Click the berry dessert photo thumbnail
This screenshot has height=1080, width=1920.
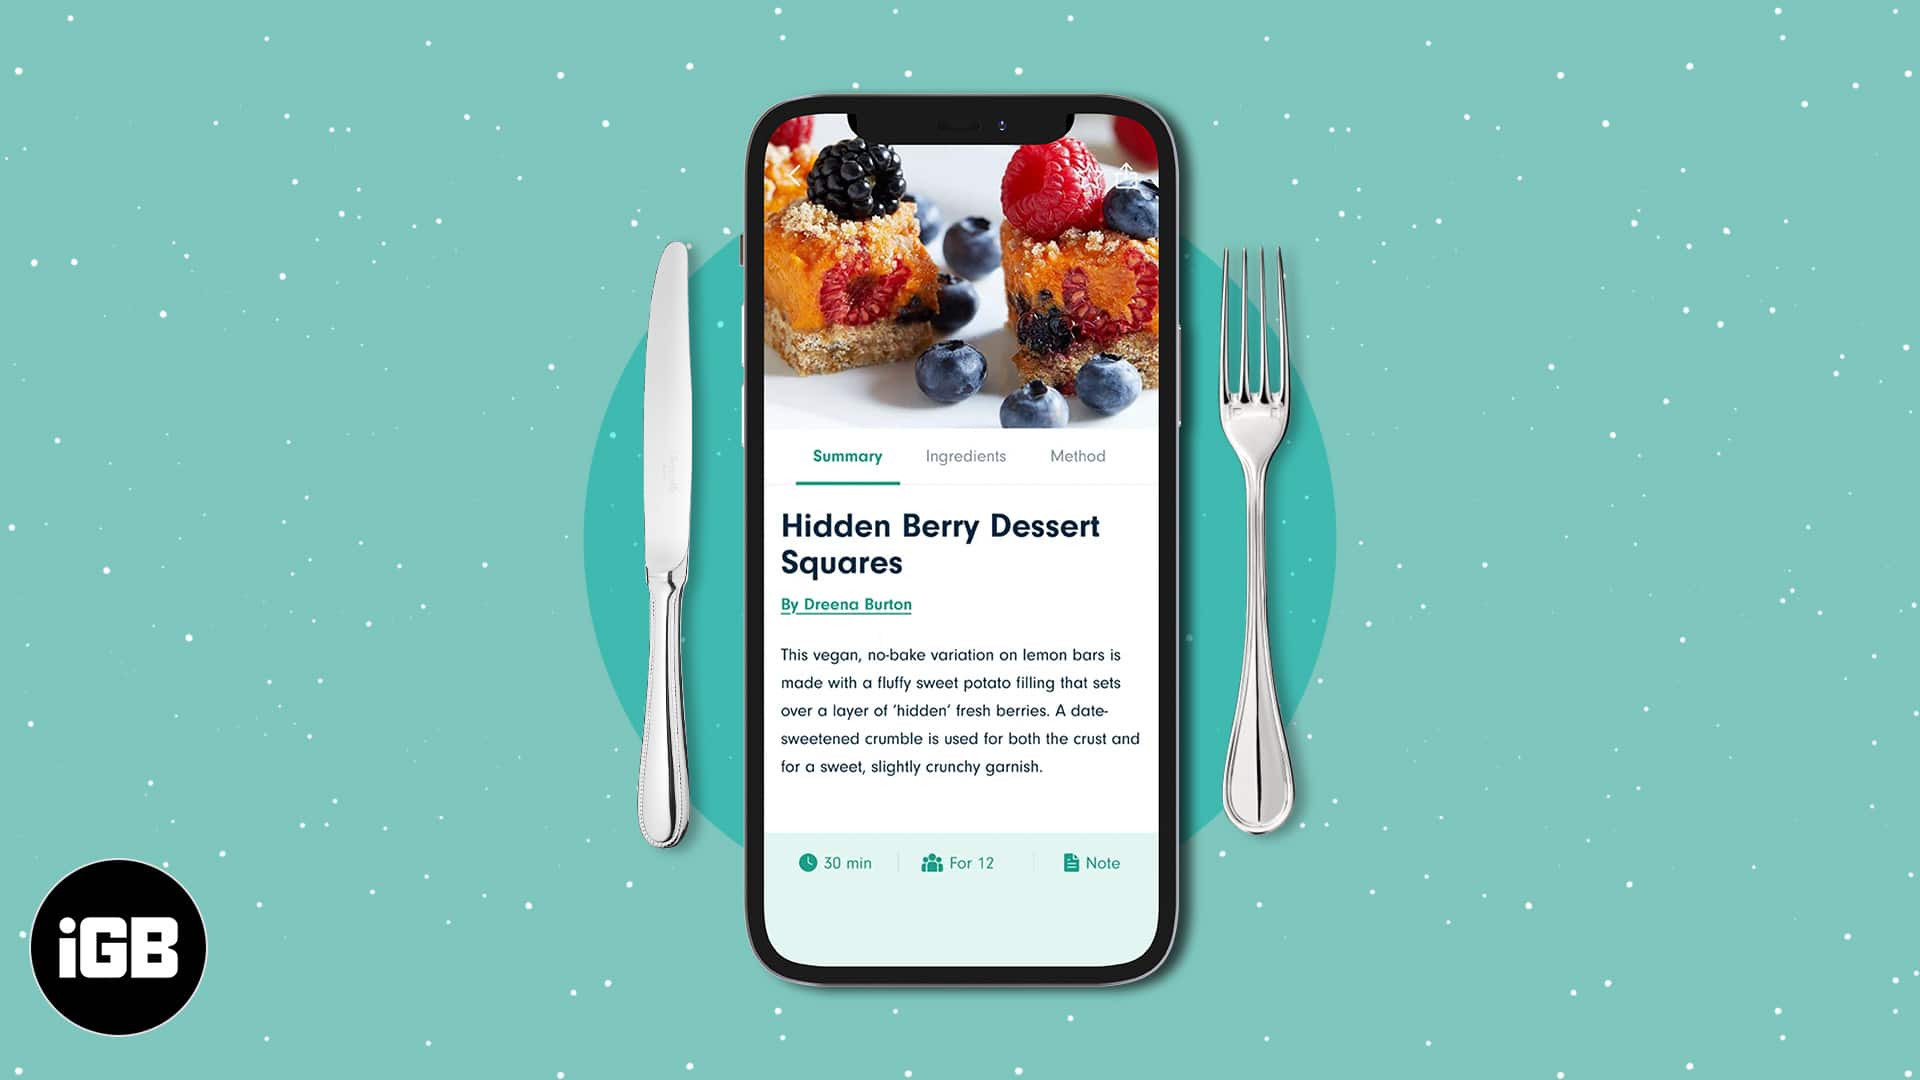[x=959, y=264]
